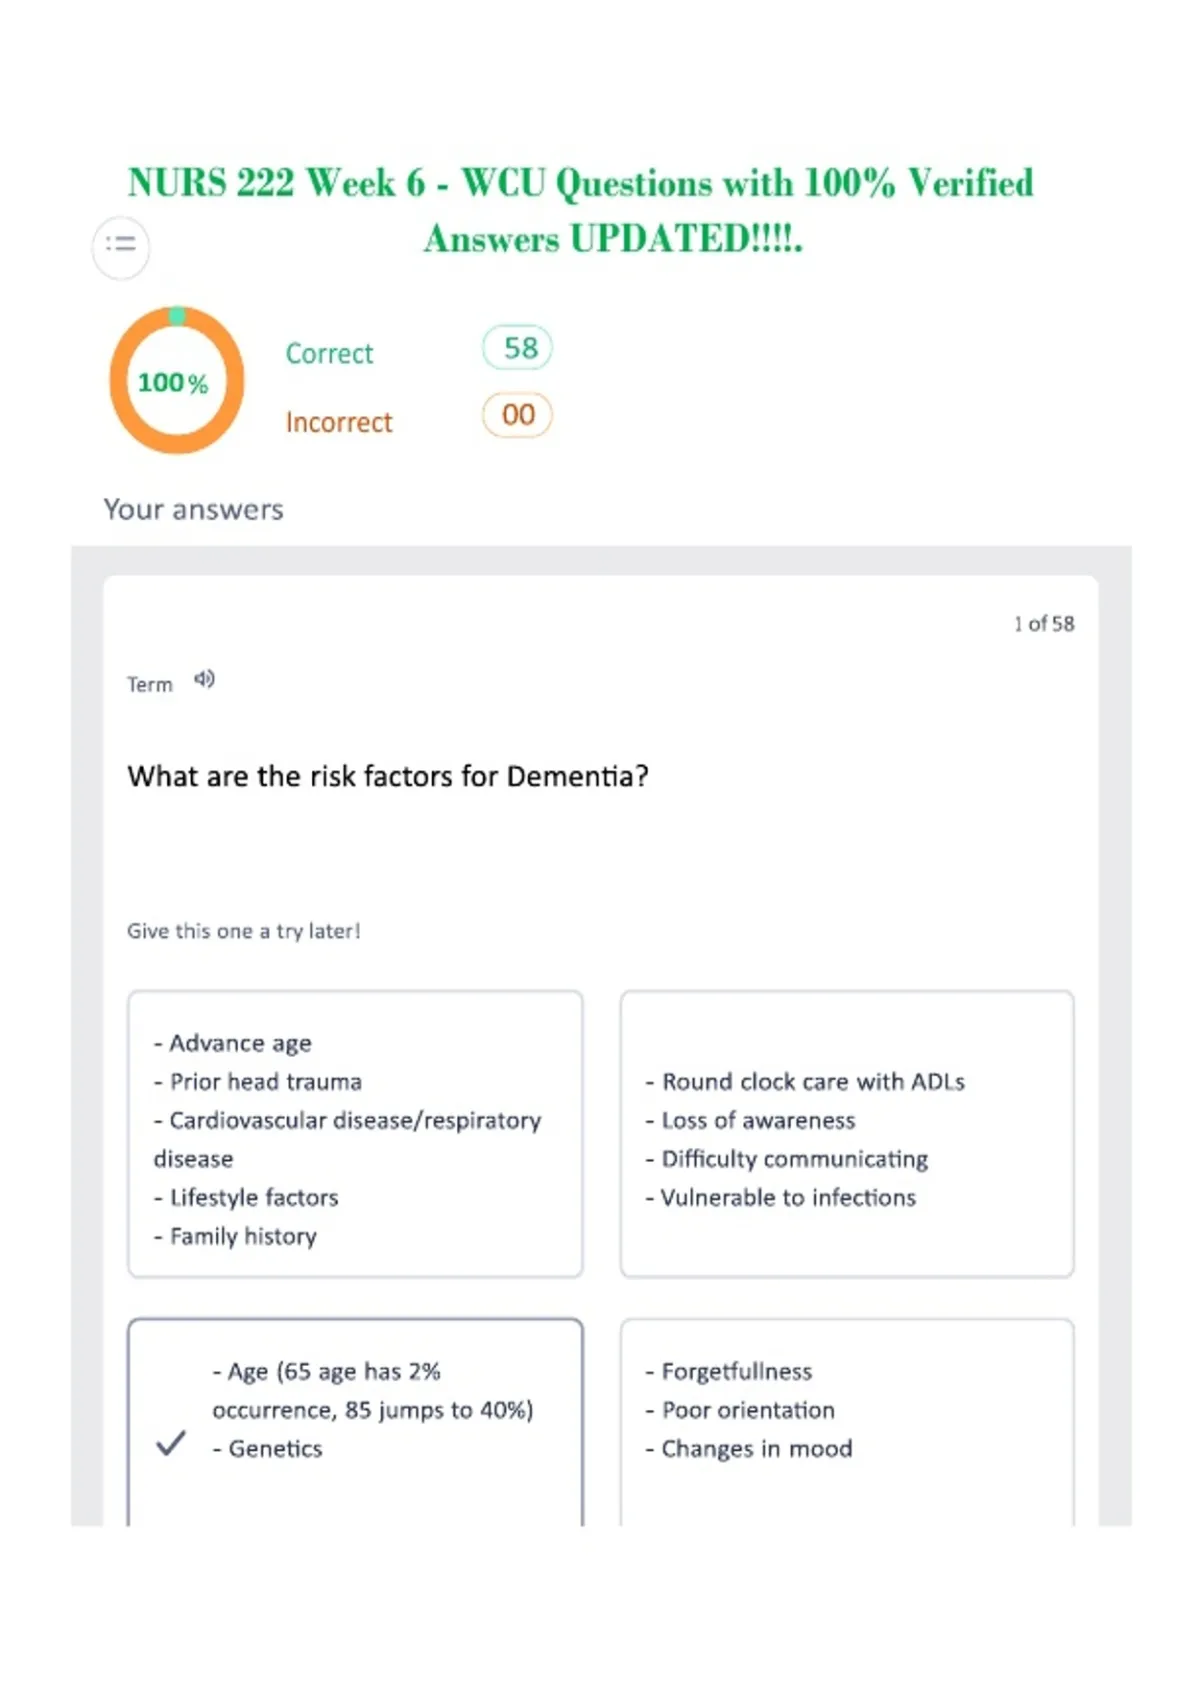This screenshot has width=1200, height=1700.
Task: Click the 100% donut progress chart
Action: [177, 380]
